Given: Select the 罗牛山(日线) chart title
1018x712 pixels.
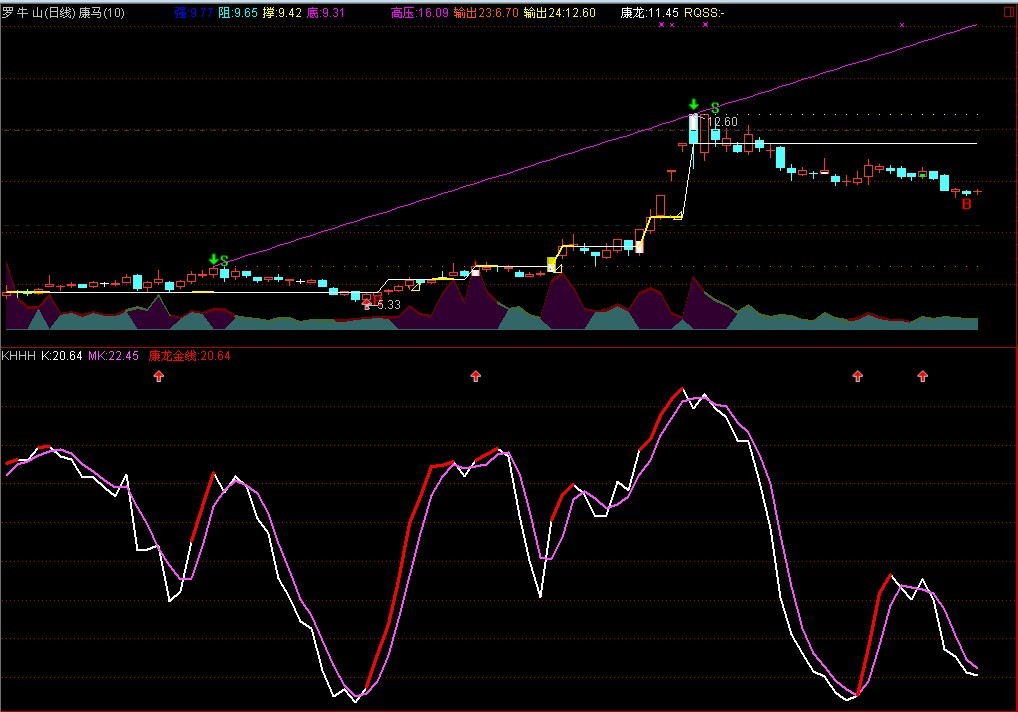Looking at the screenshot, I should 38,13.
